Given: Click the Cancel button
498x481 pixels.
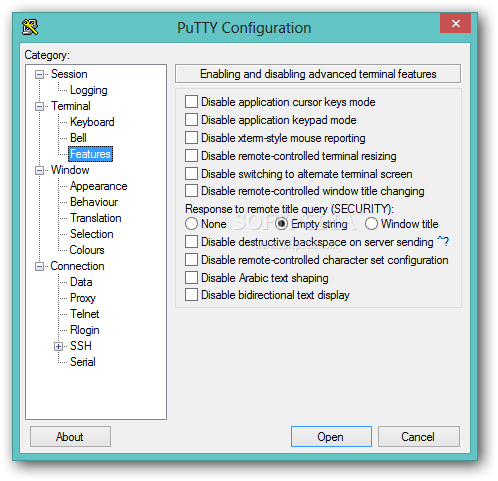Looking at the screenshot, I should pyautogui.click(x=419, y=437).
